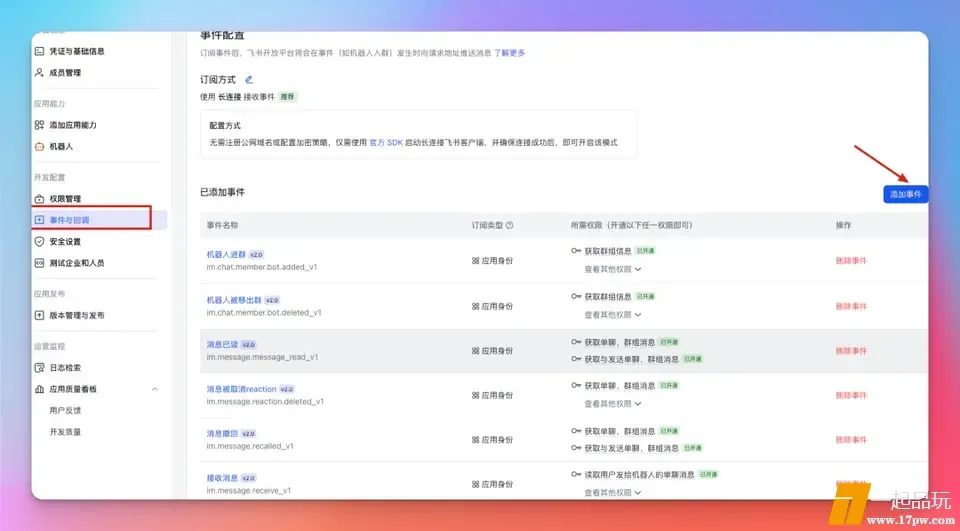960x531 pixels.
Task: Click 应用身份 in 消息撤回 row
Action: (492, 440)
